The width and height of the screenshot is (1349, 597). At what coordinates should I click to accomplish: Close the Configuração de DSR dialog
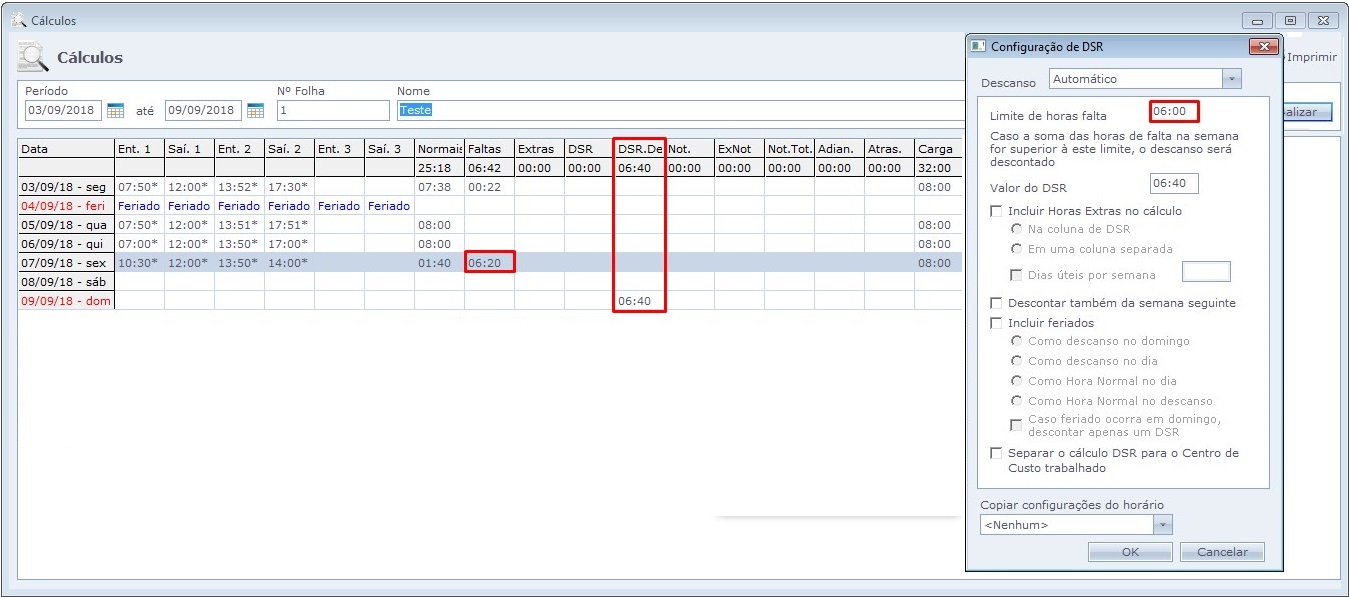[x=1264, y=47]
